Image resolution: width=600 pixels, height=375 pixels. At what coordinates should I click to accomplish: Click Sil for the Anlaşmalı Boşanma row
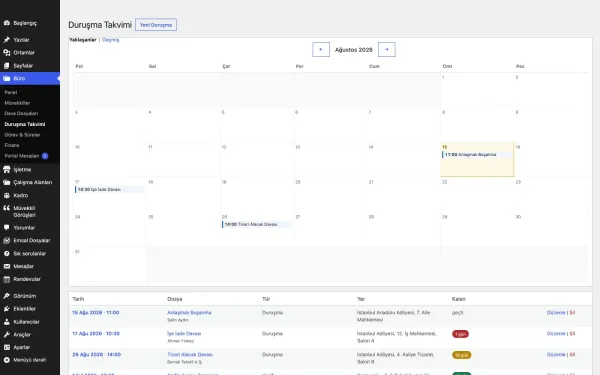coord(572,313)
